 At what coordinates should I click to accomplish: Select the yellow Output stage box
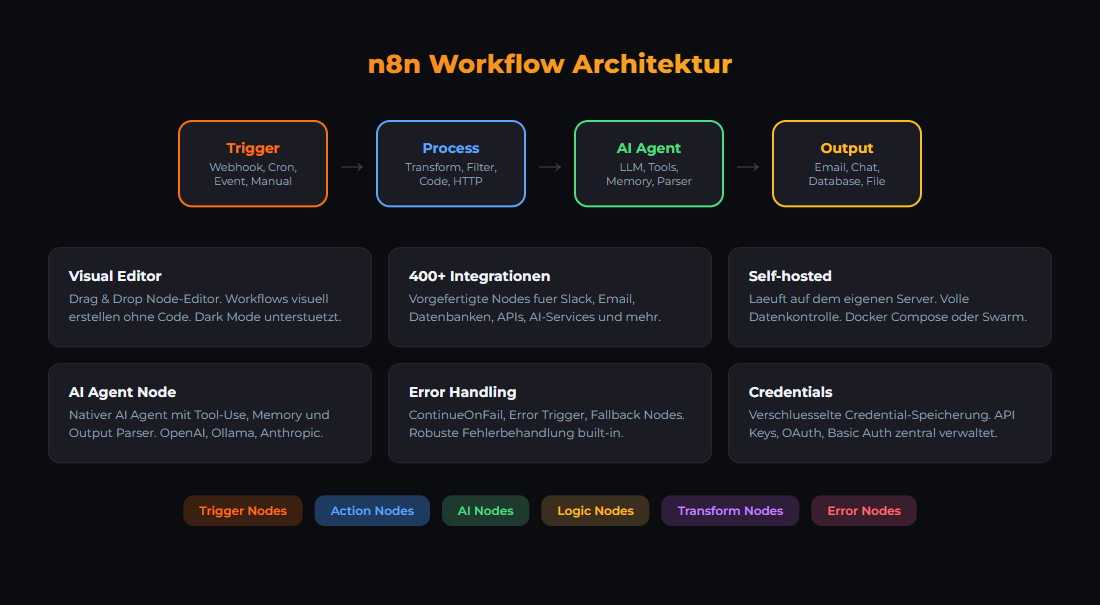click(847, 164)
